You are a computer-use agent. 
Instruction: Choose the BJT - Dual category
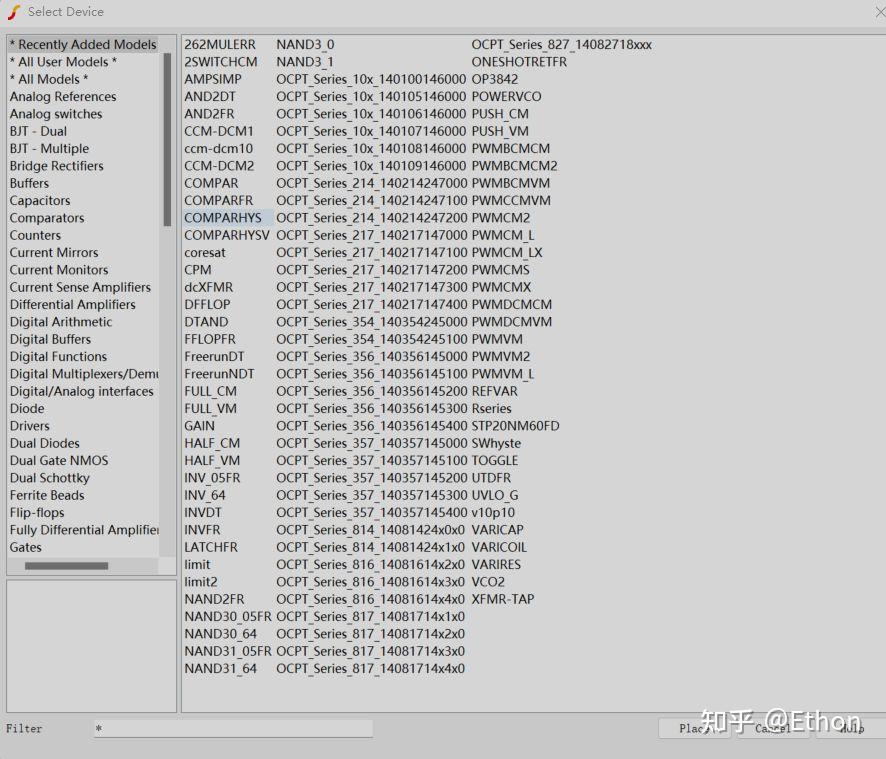pyautogui.click(x=38, y=131)
